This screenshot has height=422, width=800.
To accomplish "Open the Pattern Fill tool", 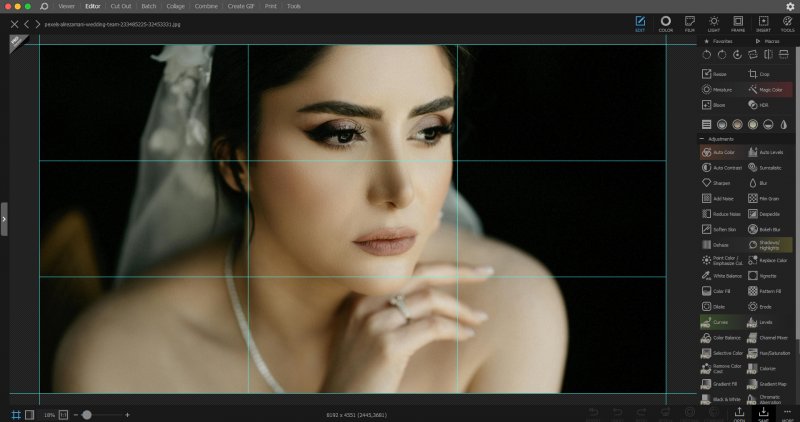I will click(765, 291).
